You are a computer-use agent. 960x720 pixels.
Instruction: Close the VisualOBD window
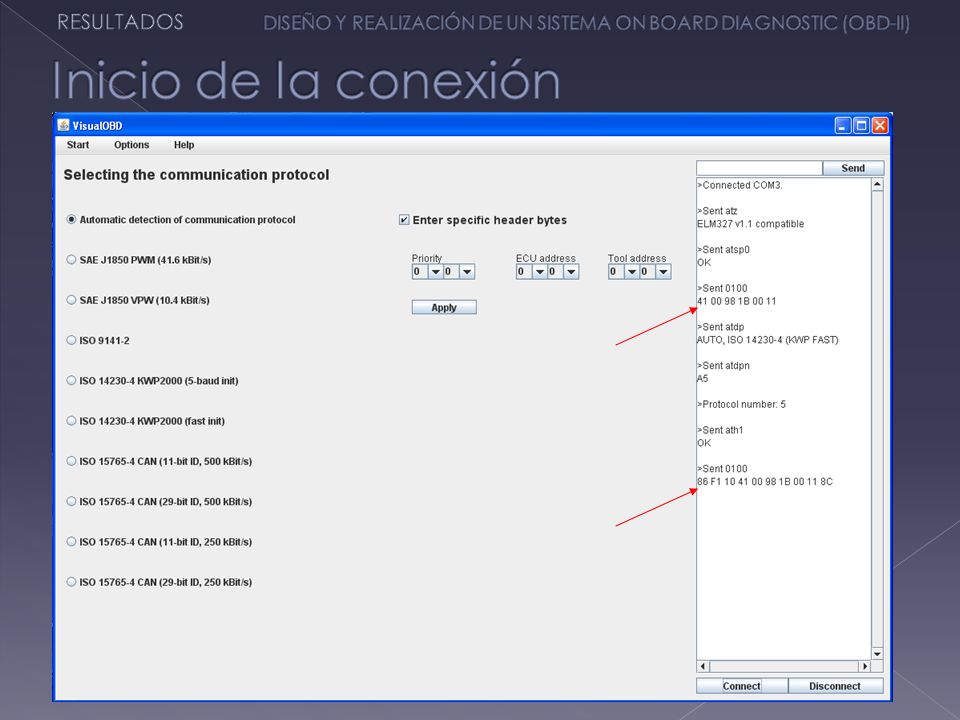pos(880,126)
